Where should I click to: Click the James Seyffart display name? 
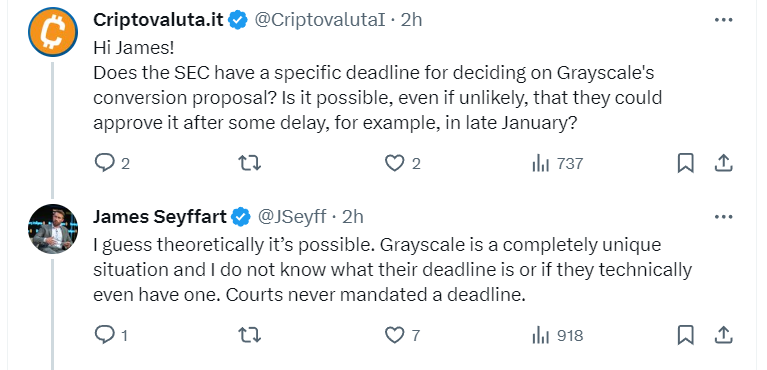pos(159,216)
